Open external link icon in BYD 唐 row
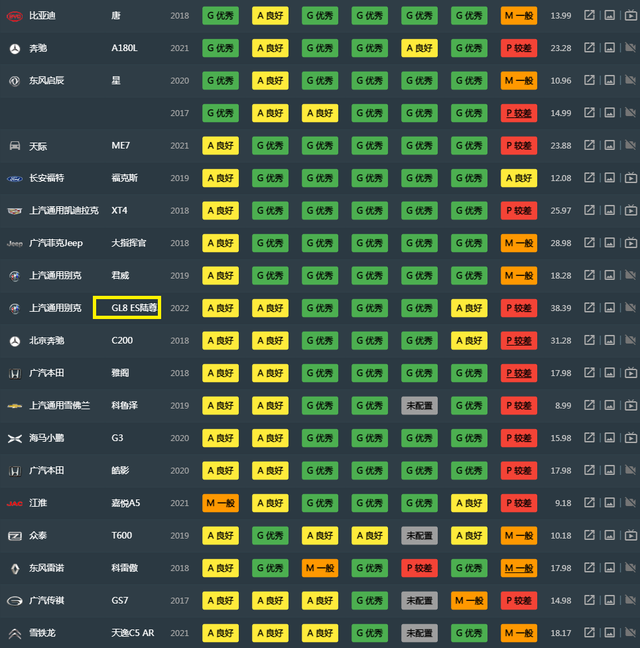 click(x=589, y=16)
